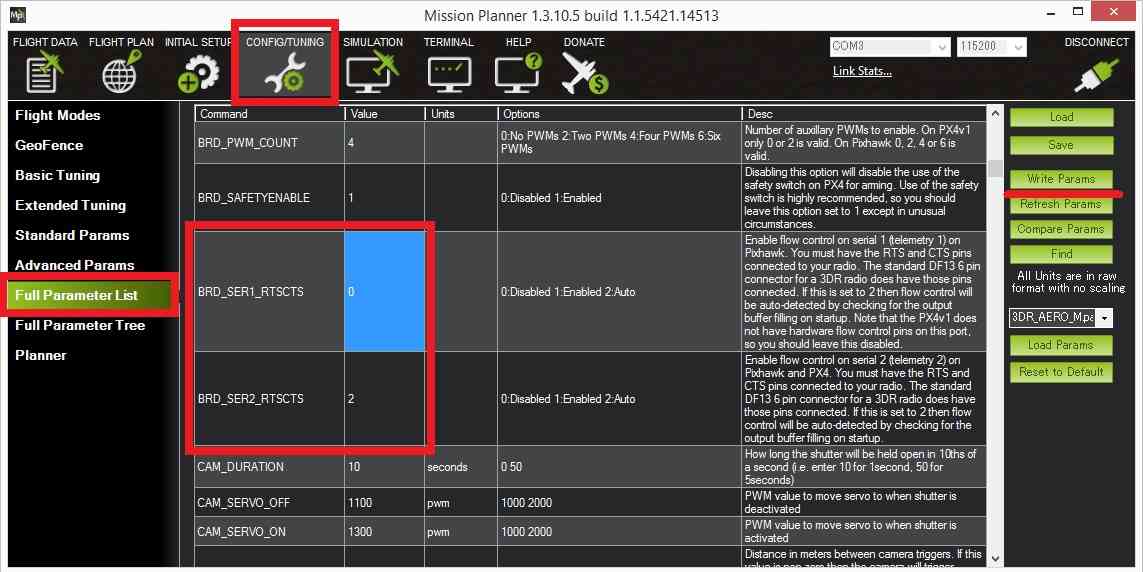1143x572 pixels.
Task: Click the Link Stats link
Action: click(862, 71)
